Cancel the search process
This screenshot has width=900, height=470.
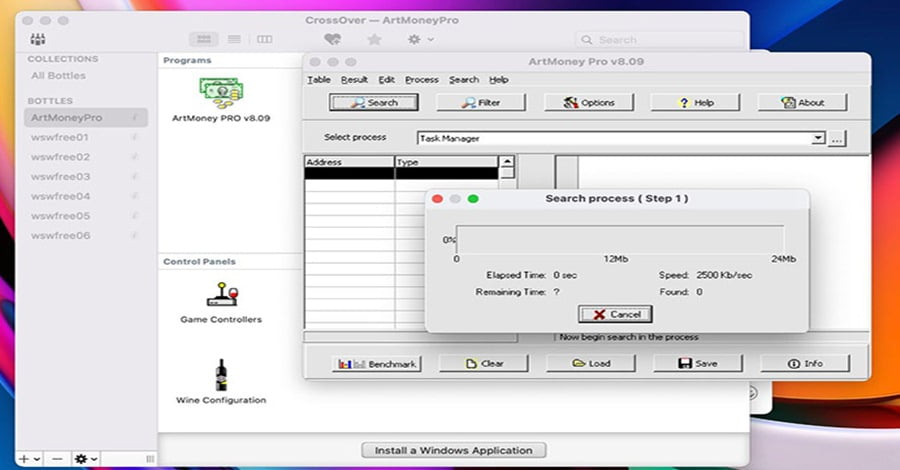(x=615, y=314)
